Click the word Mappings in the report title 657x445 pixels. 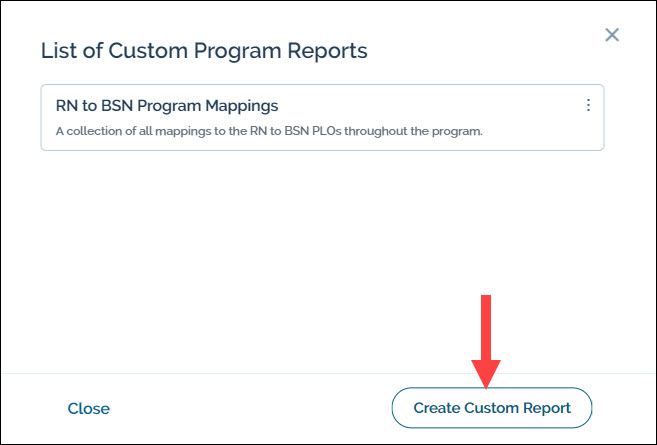point(242,105)
